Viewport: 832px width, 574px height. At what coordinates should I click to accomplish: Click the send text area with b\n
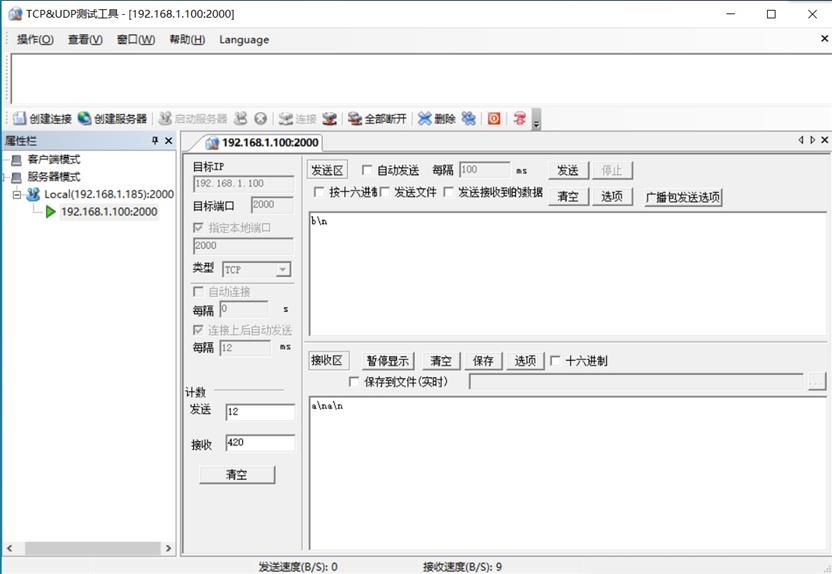[568, 273]
